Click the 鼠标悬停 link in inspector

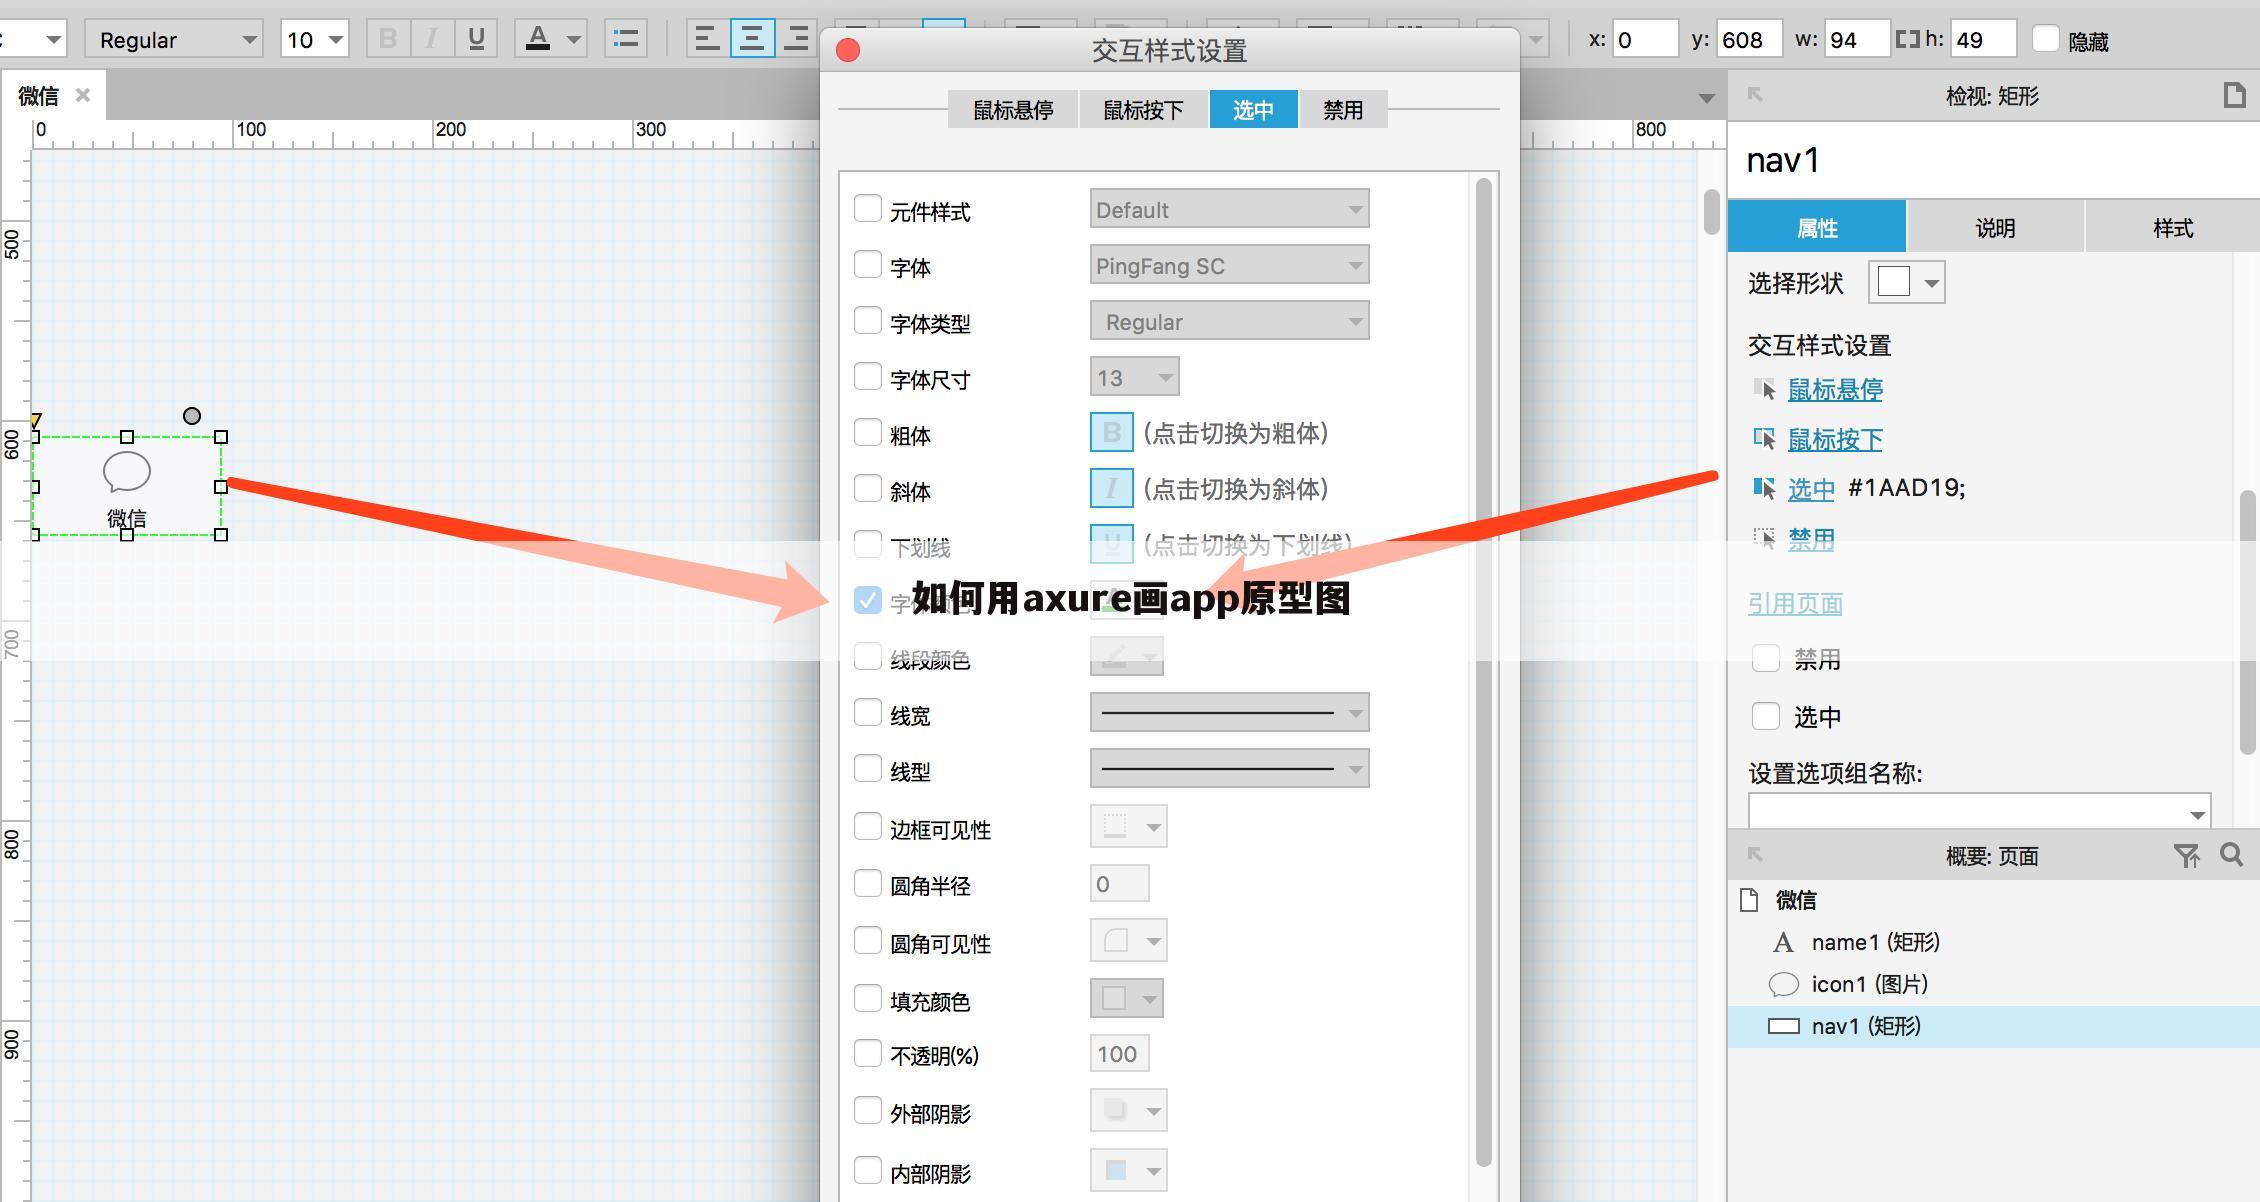pyautogui.click(x=1835, y=389)
